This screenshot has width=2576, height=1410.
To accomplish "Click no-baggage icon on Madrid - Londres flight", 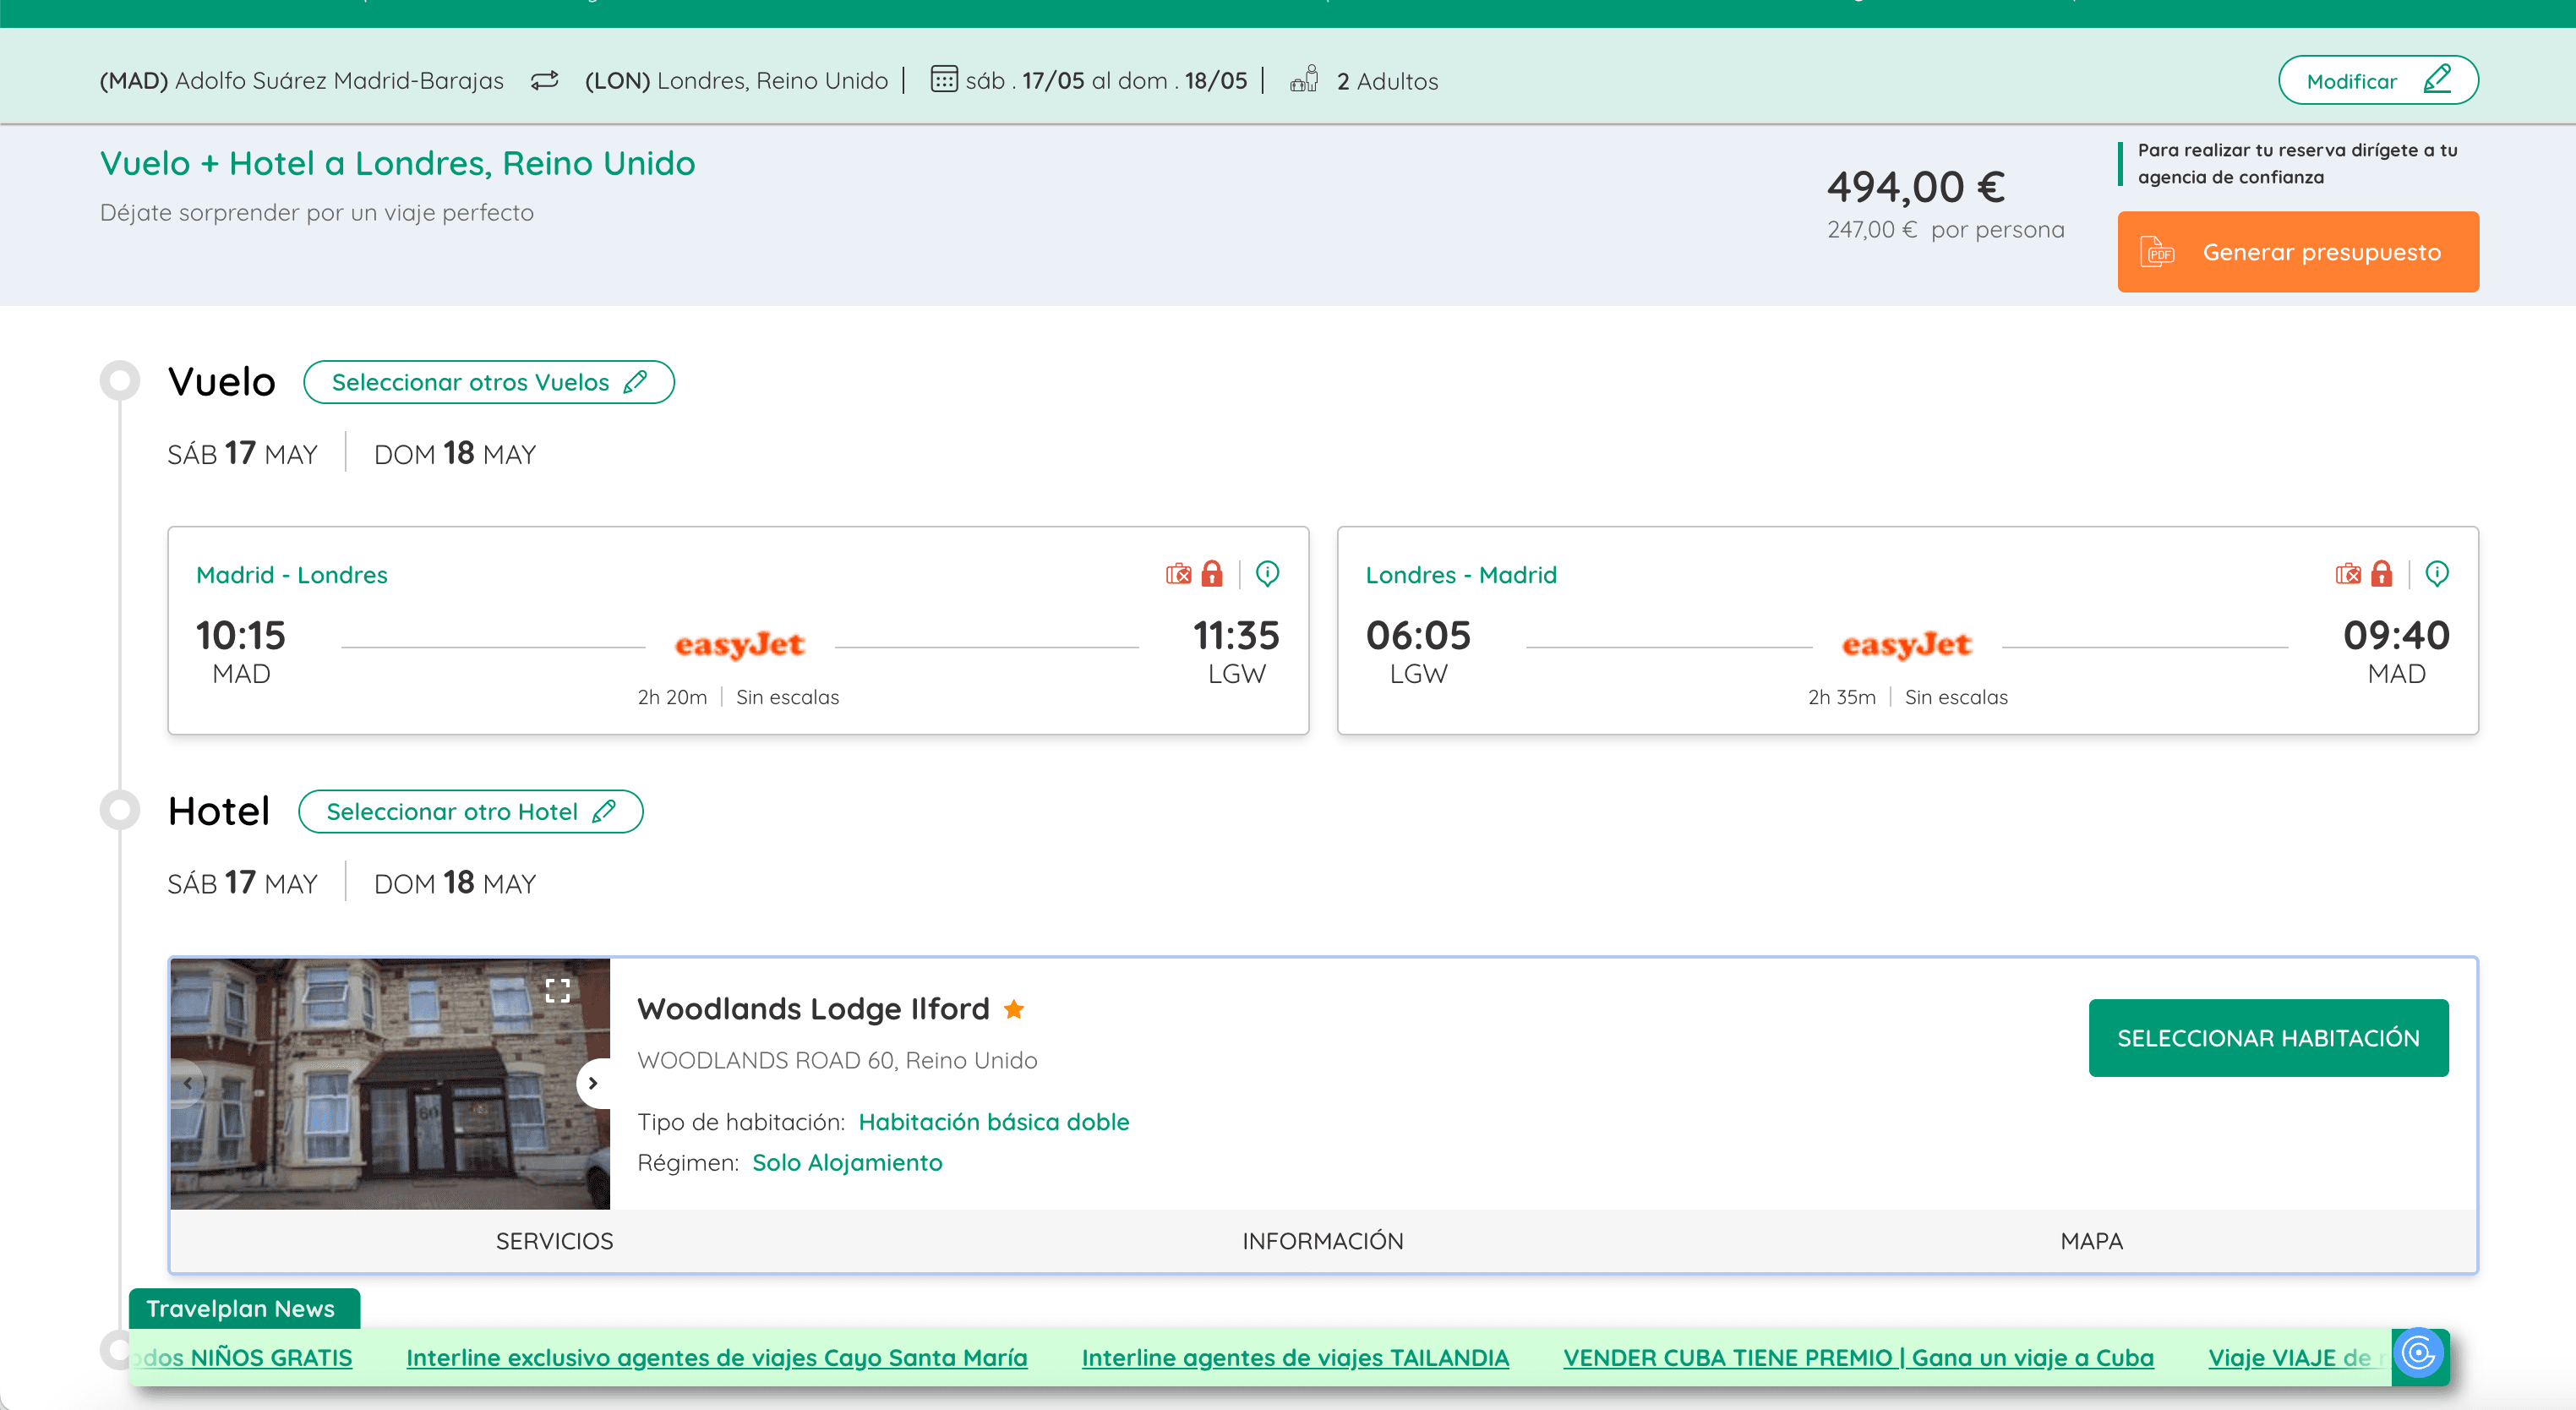I will point(1178,574).
